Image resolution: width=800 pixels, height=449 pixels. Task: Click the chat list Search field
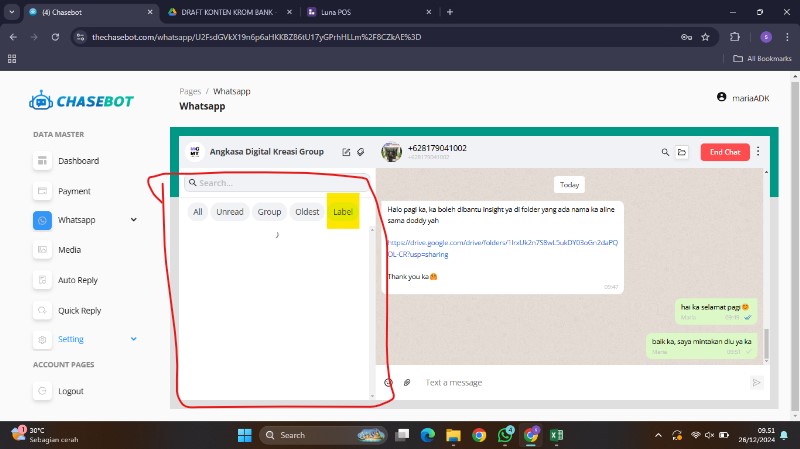[277, 183]
